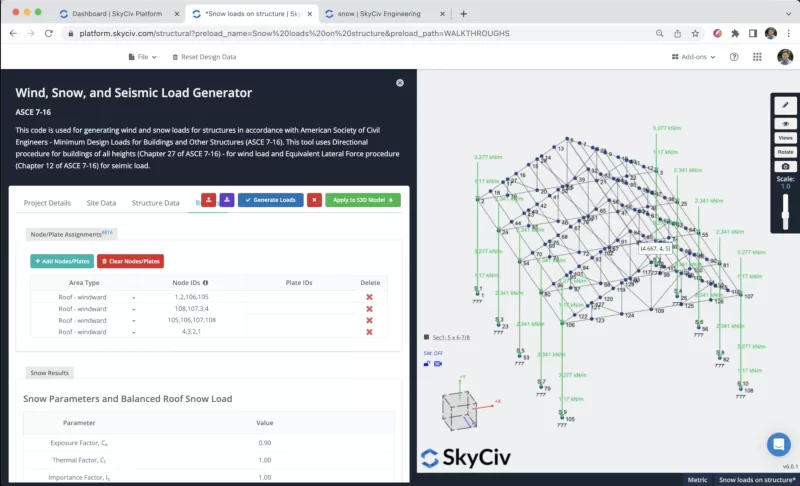Viewport: 800px width, 486px height.
Task: Bookmark the page with the star icon
Action: [695, 33]
